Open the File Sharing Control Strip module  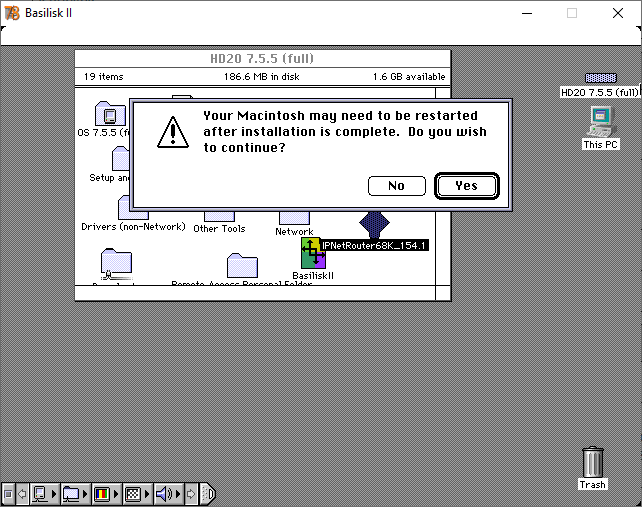tap(75, 494)
